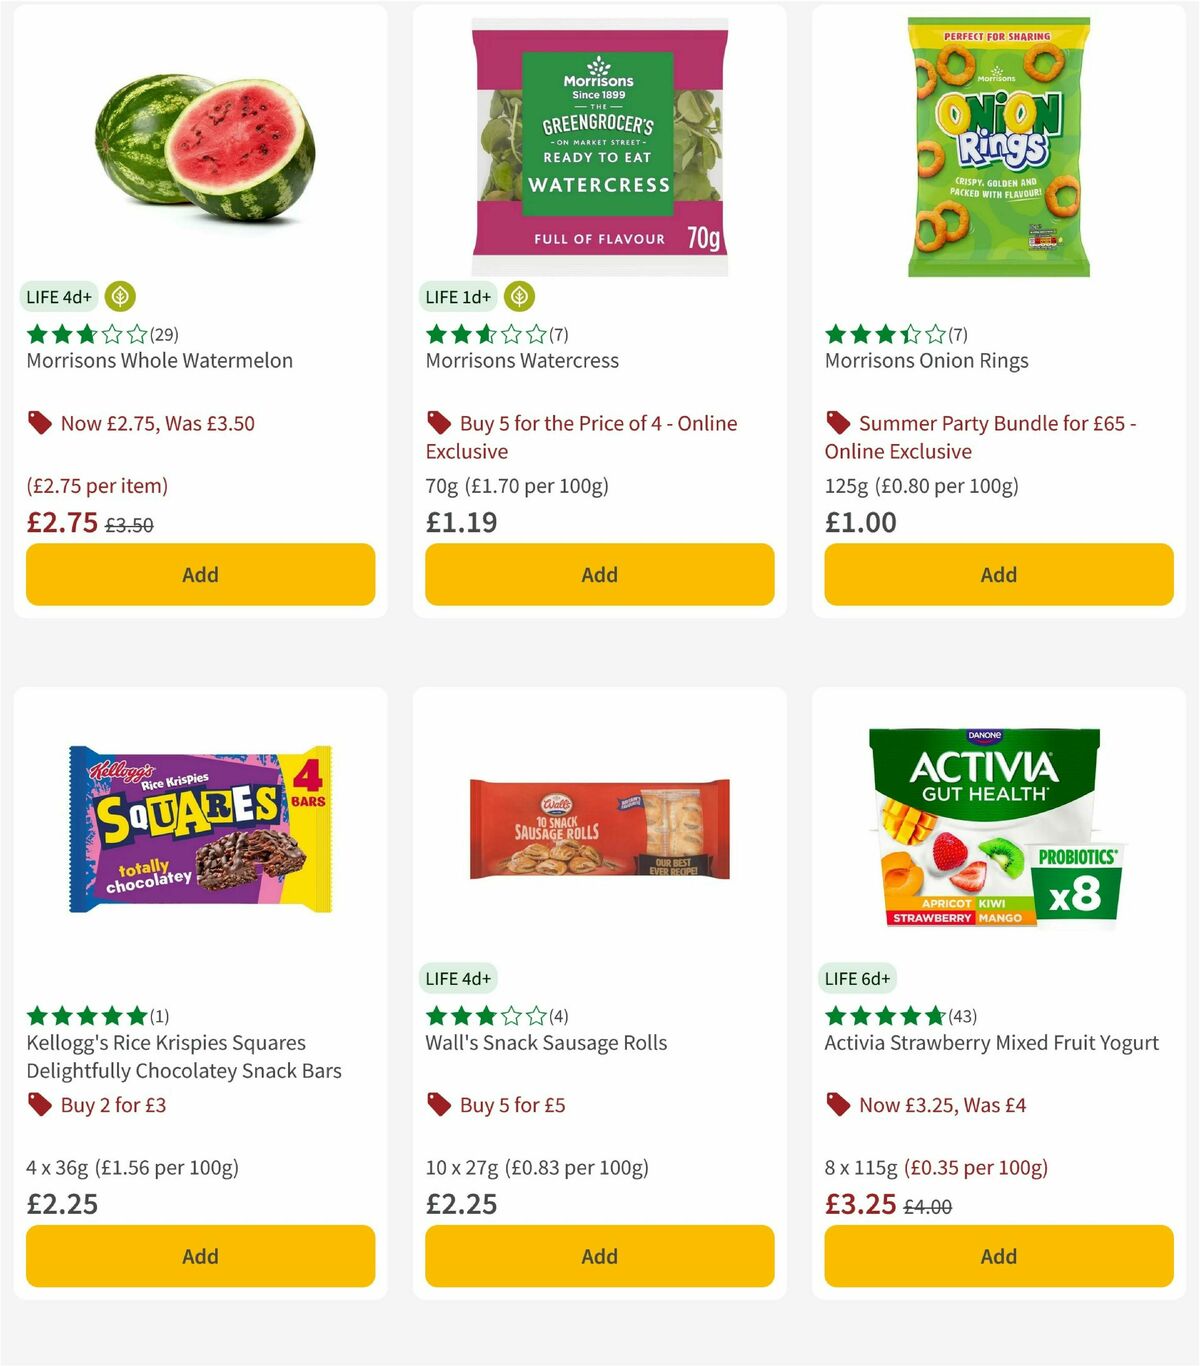
Task: Add Activia Strawberry Mixed Fruit Yogurt to basket
Action: pos(997,1256)
